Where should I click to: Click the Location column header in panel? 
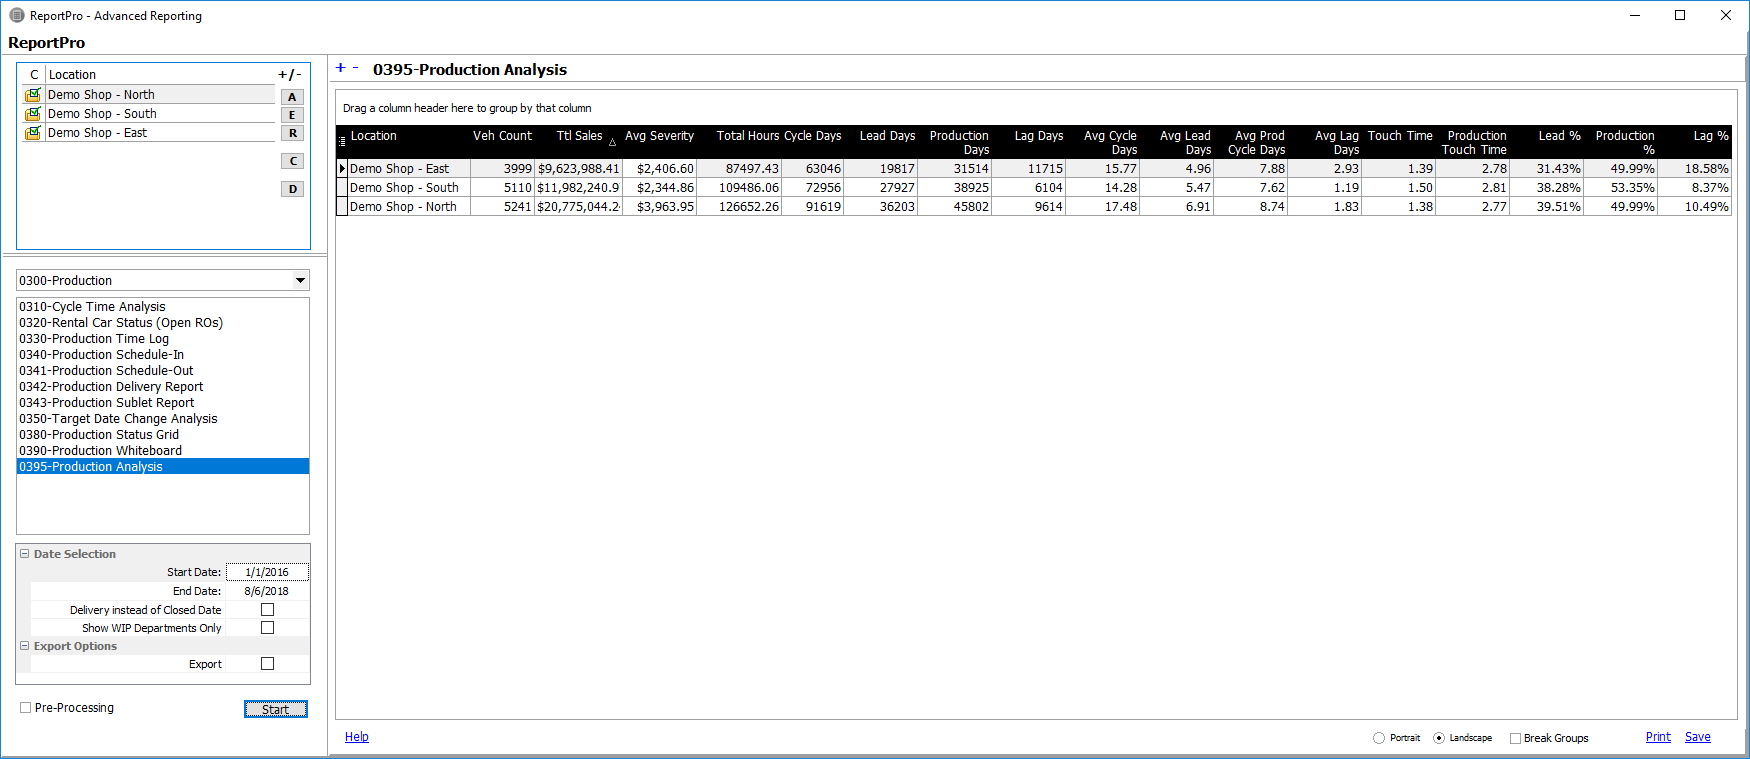click(160, 75)
